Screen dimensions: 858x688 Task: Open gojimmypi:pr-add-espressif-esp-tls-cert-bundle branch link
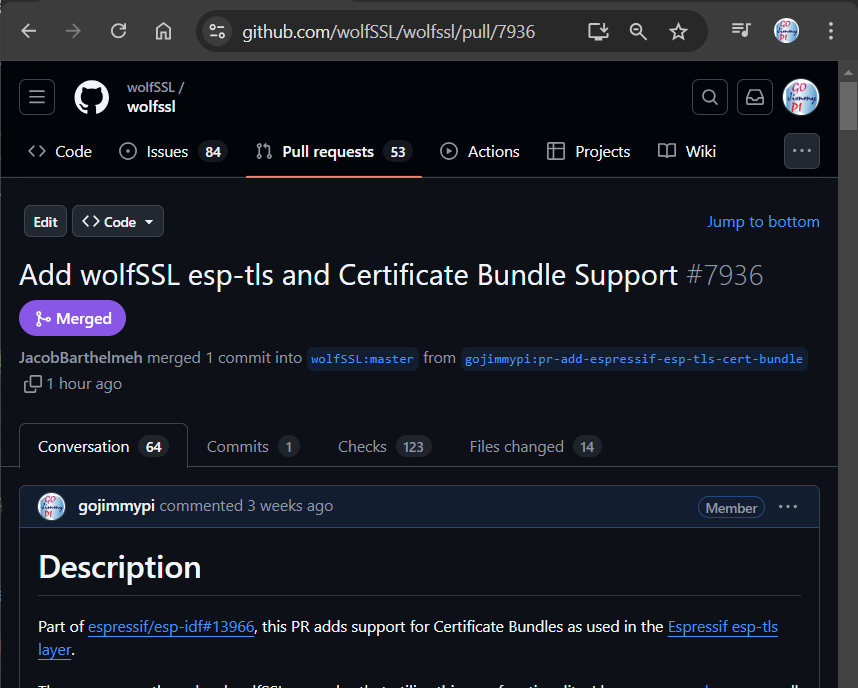[634, 359]
